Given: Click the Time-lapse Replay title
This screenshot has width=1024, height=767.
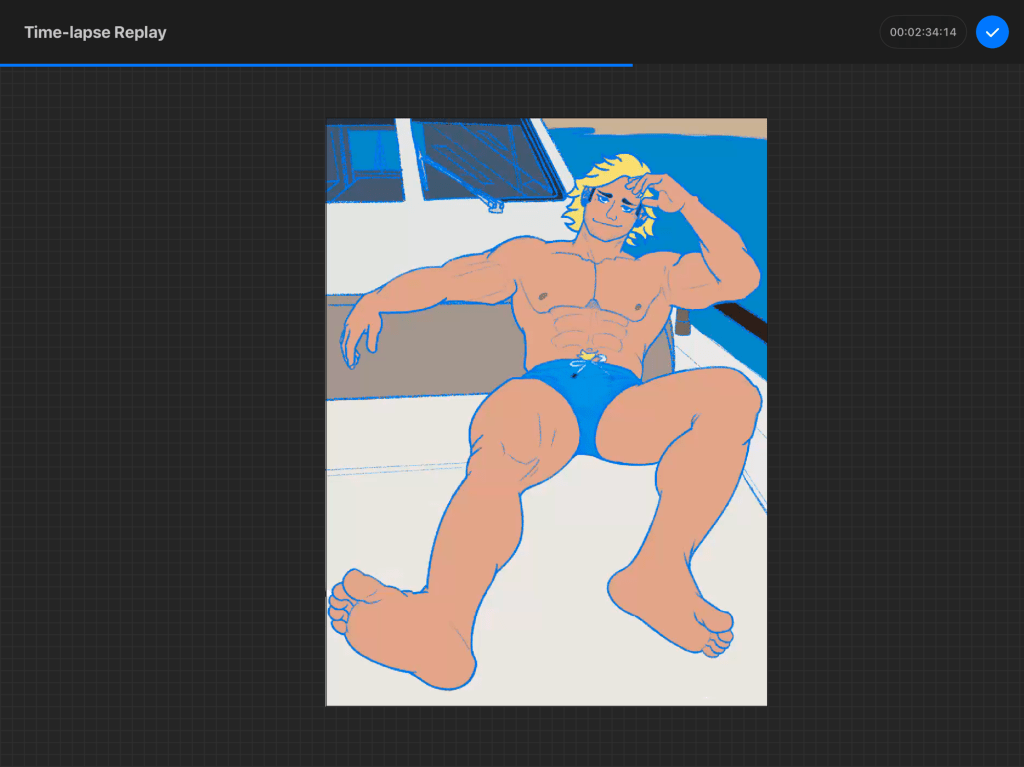Looking at the screenshot, I should tap(95, 32).
